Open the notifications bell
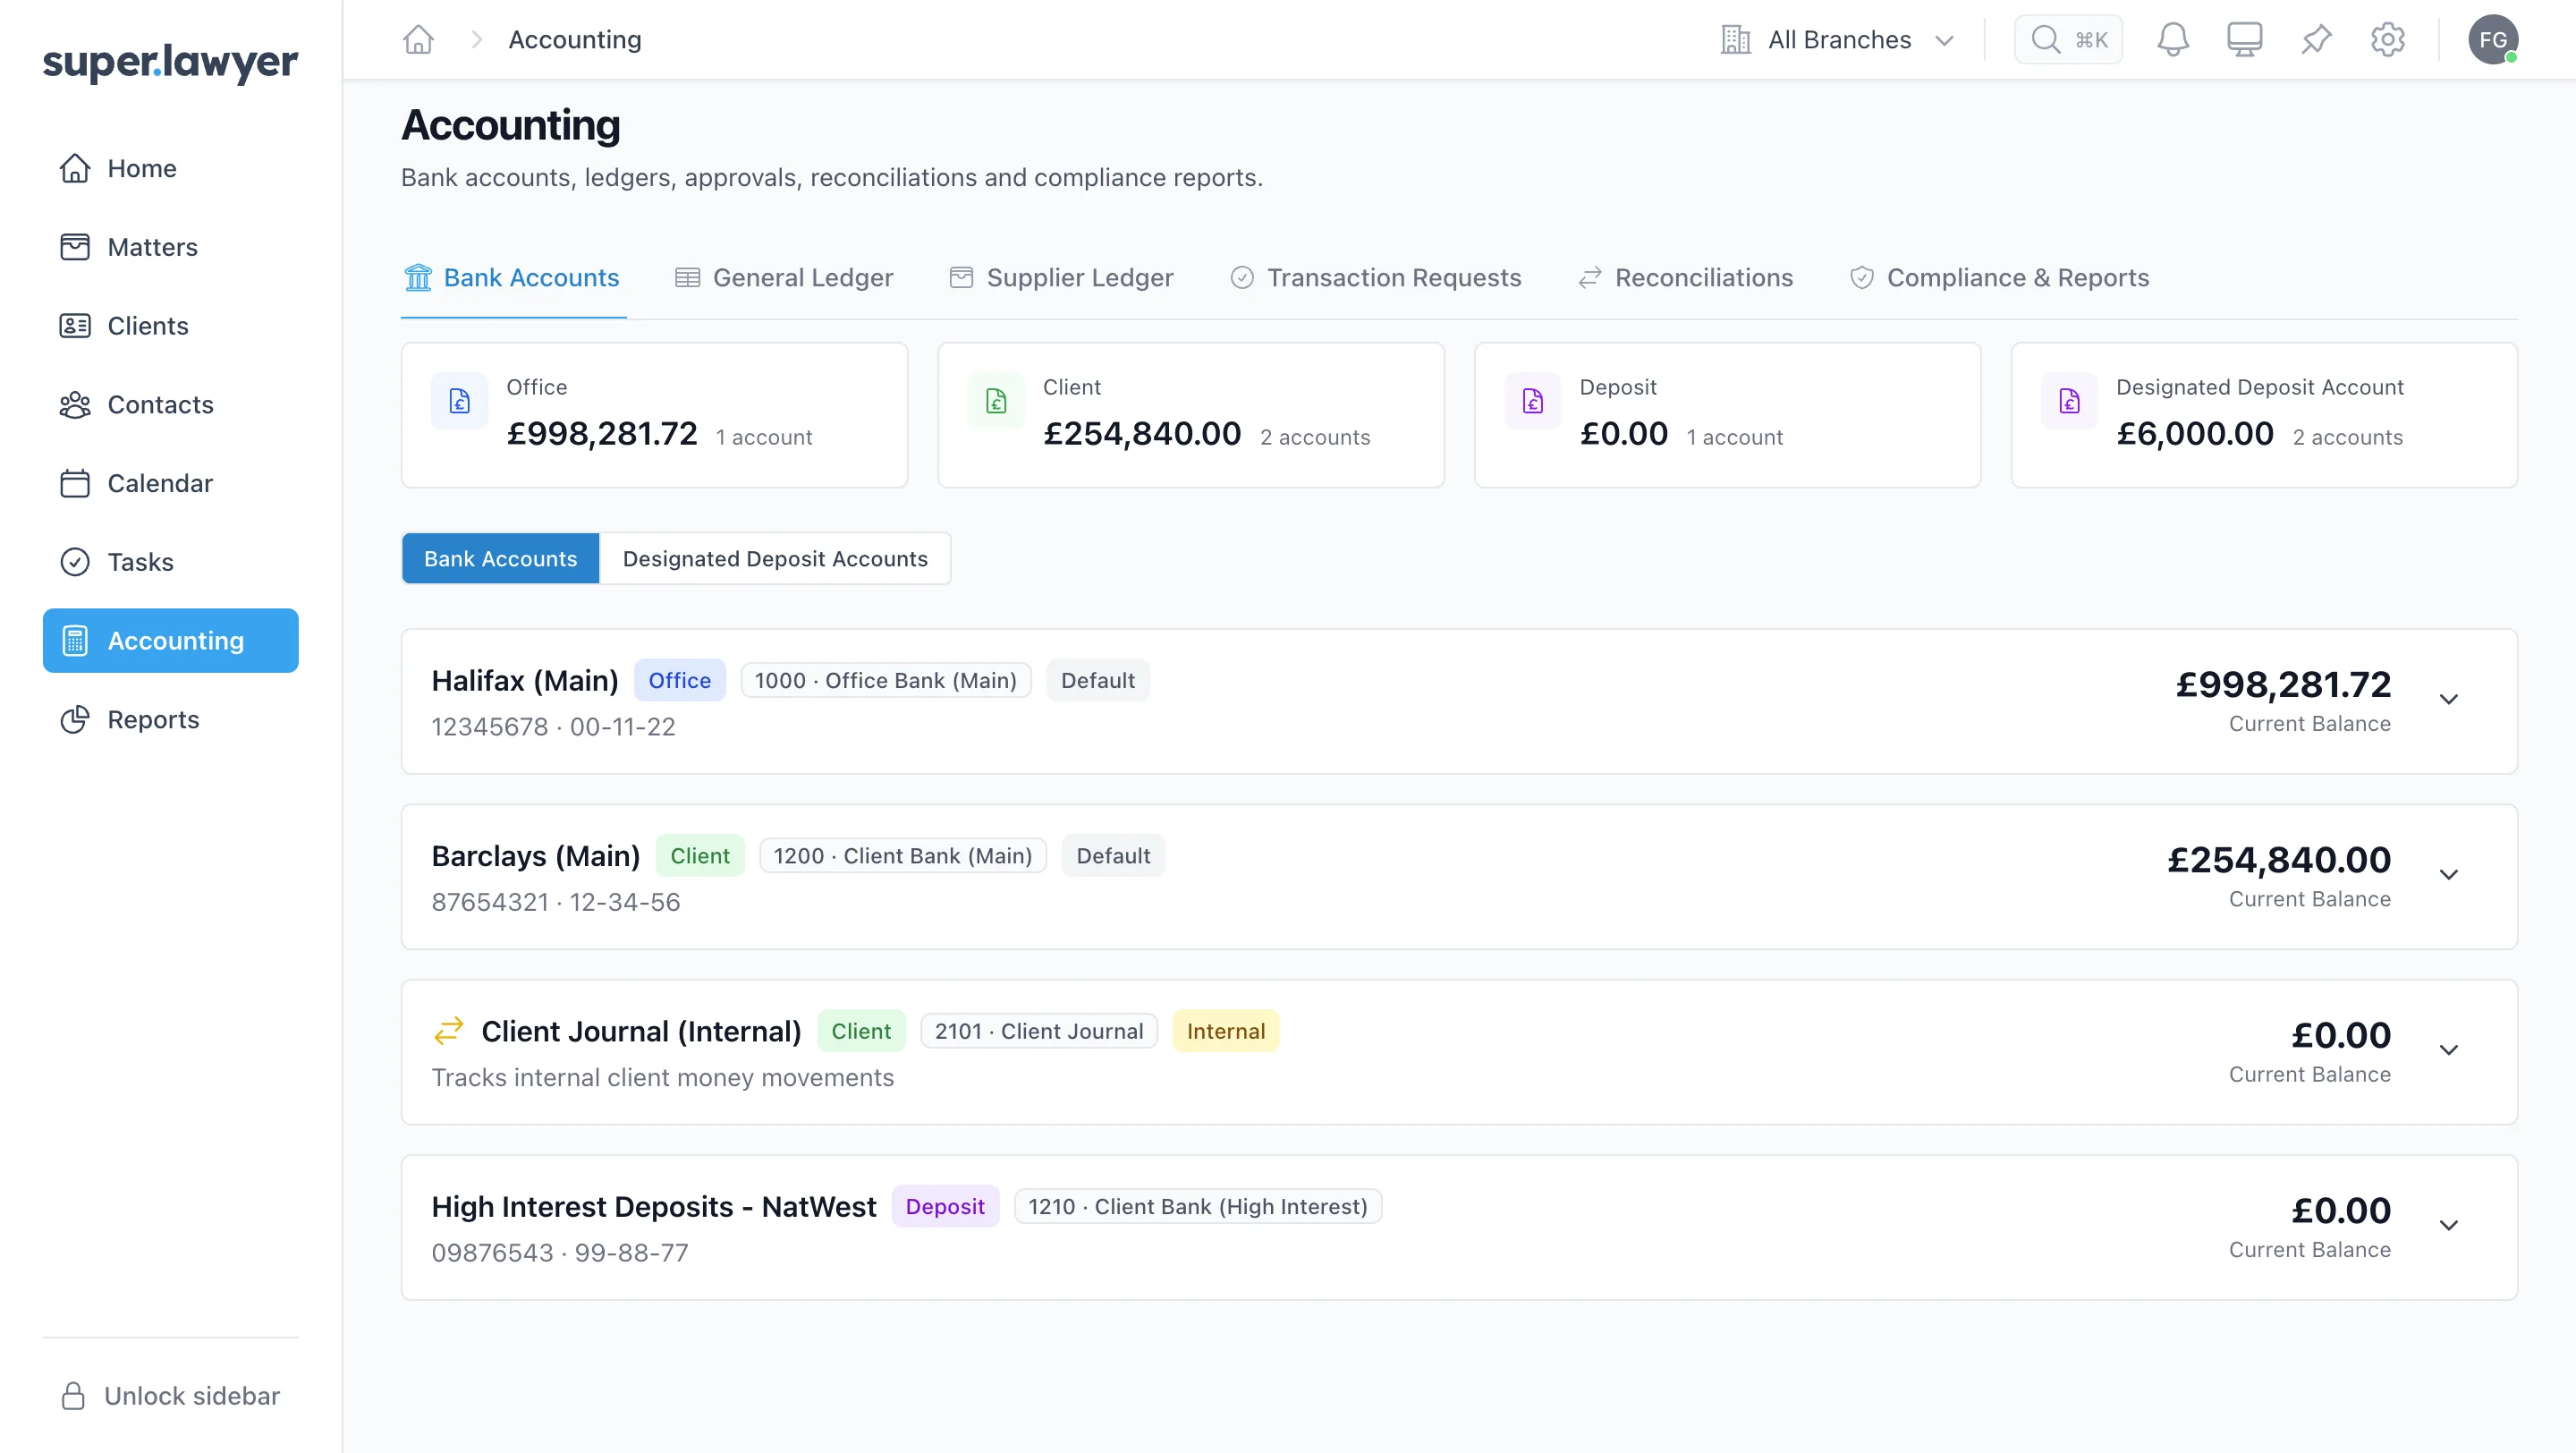Viewport: 2576px width, 1453px height. (2172, 40)
